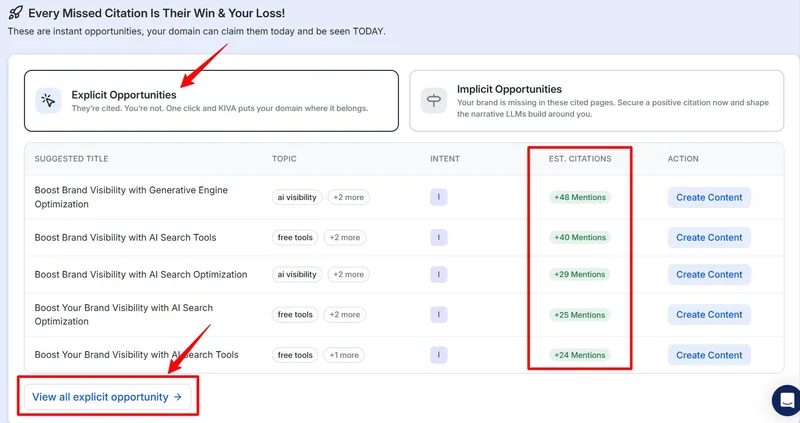The image size is (800, 423).
Task: Click the rocket icon beside the heading
Action: tap(15, 13)
